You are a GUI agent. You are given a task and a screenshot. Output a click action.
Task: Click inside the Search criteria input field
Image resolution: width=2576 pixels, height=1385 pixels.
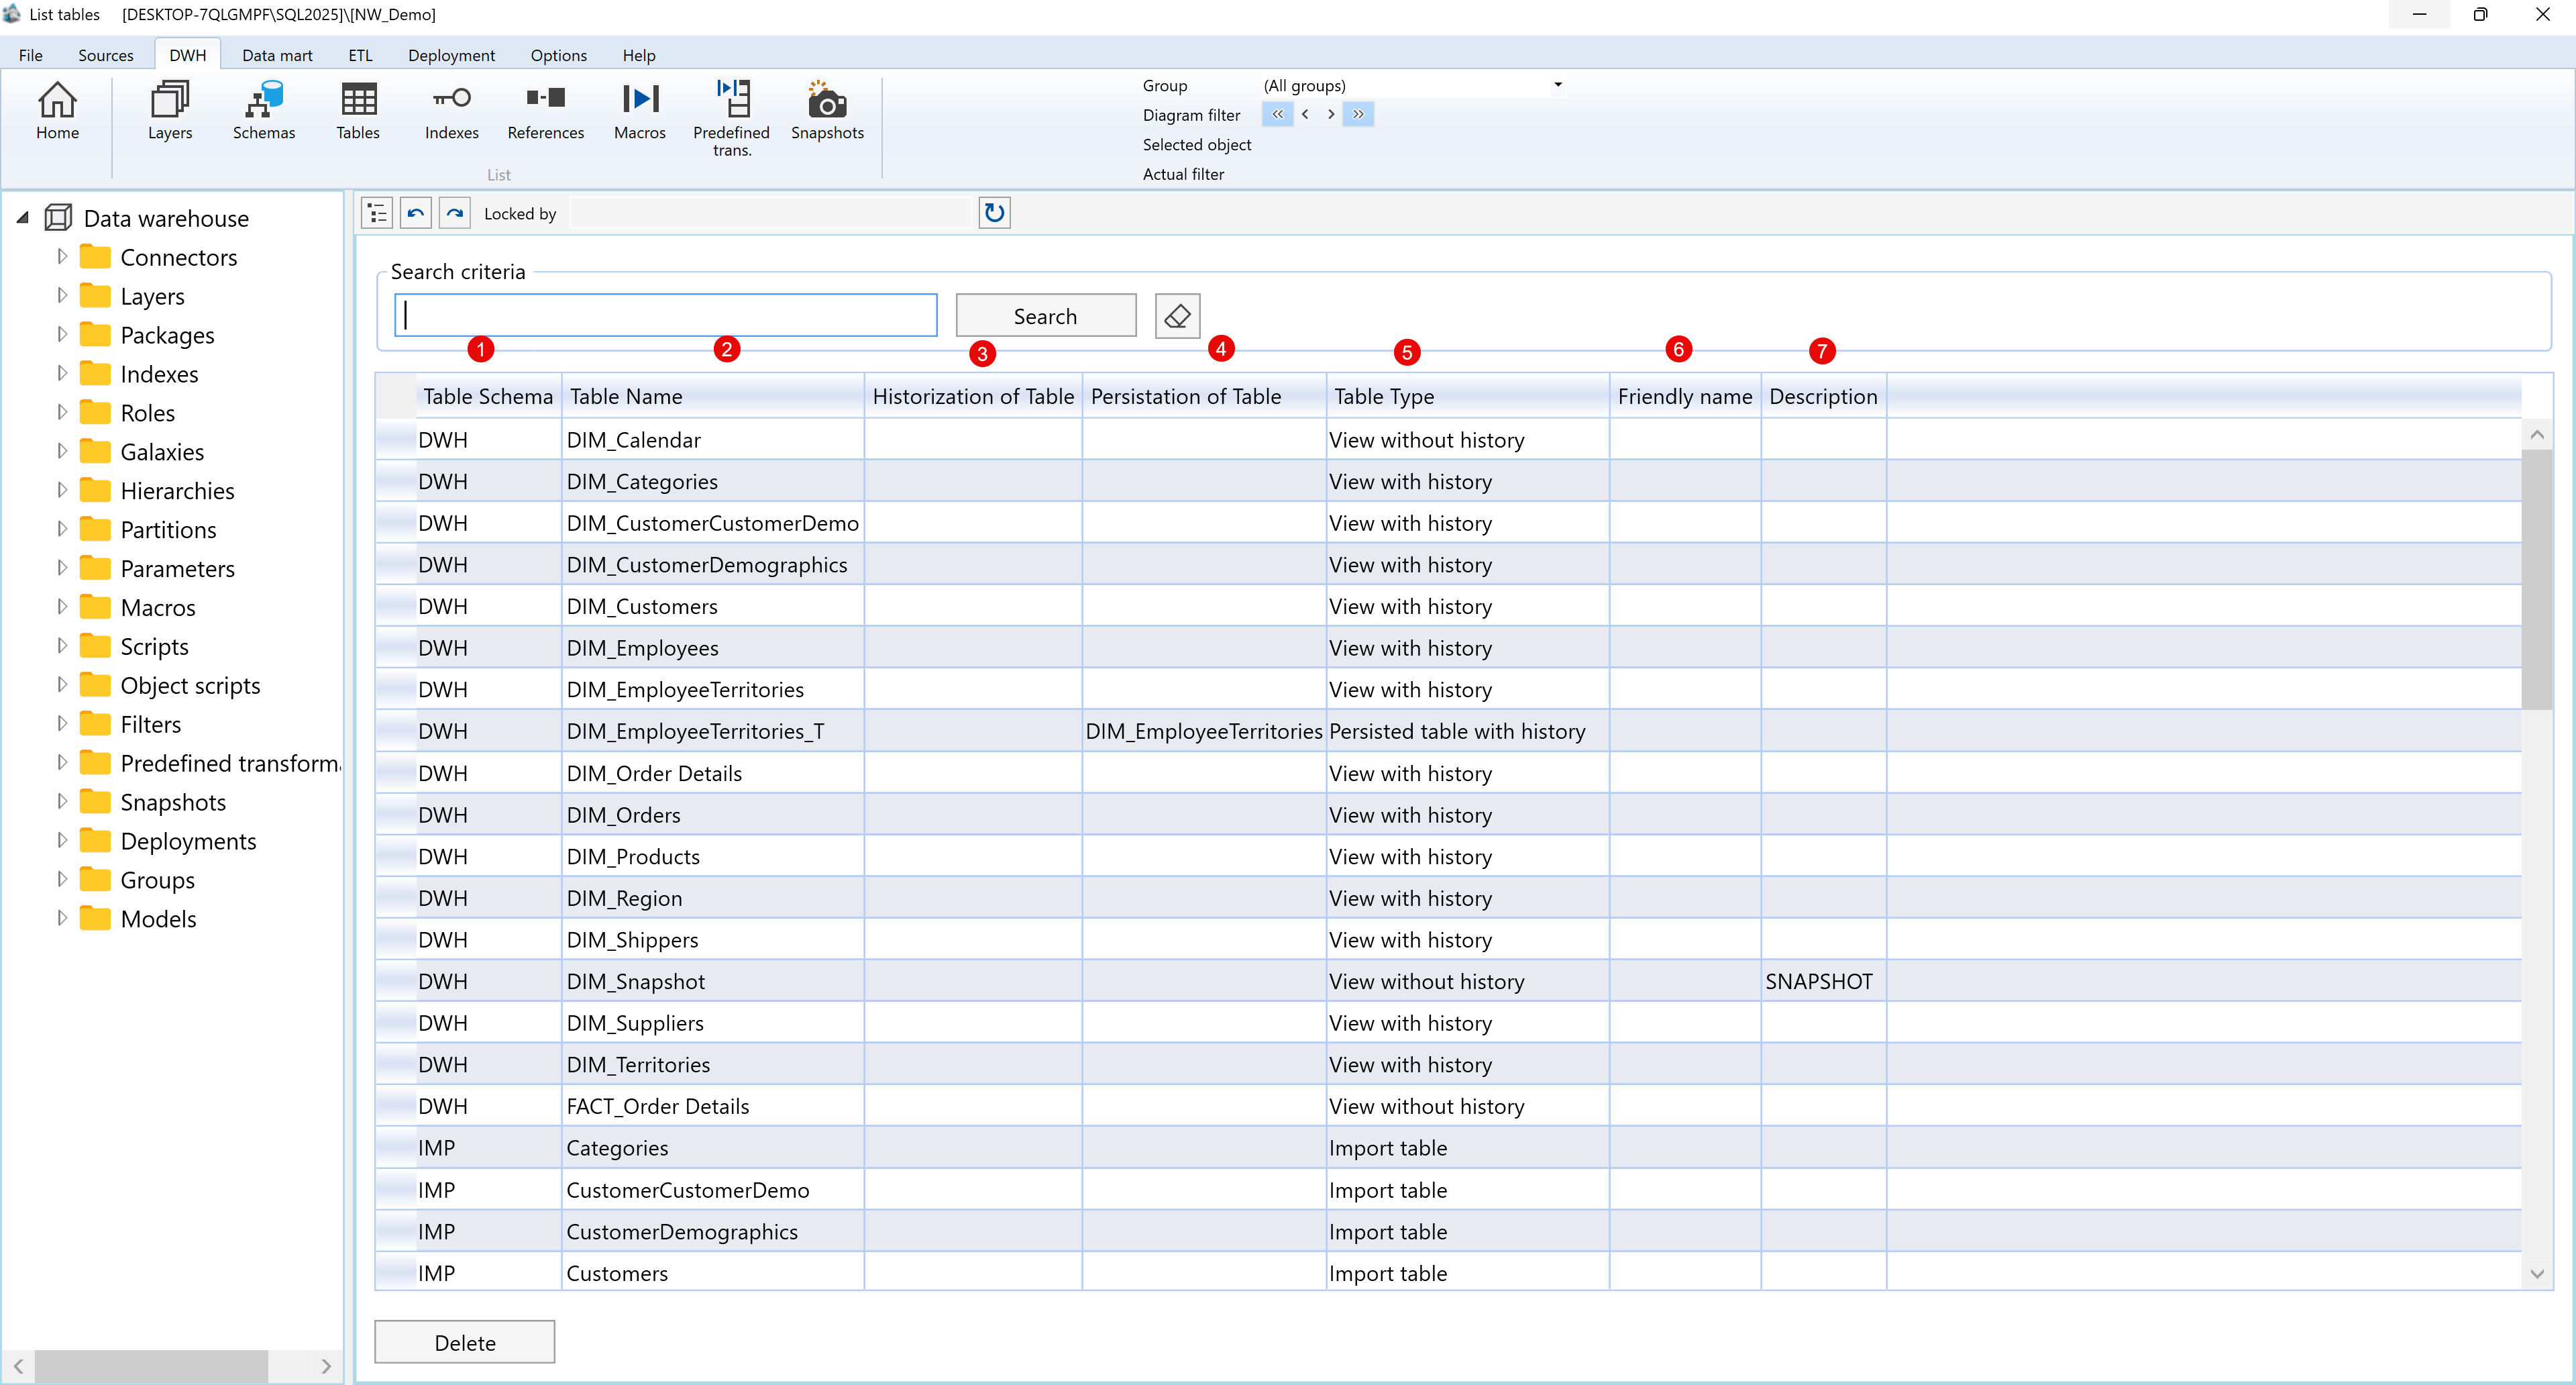[664, 315]
